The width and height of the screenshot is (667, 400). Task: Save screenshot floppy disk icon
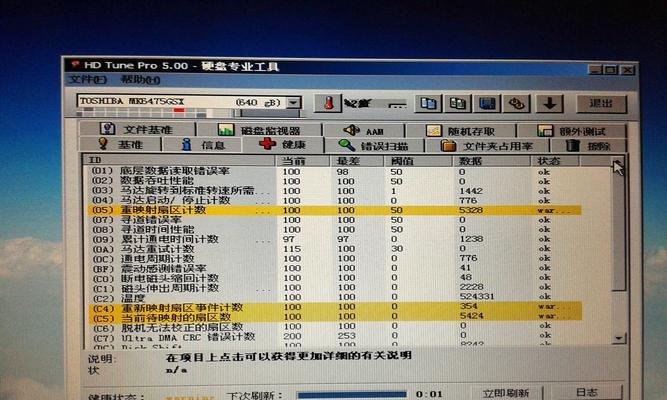click(487, 103)
